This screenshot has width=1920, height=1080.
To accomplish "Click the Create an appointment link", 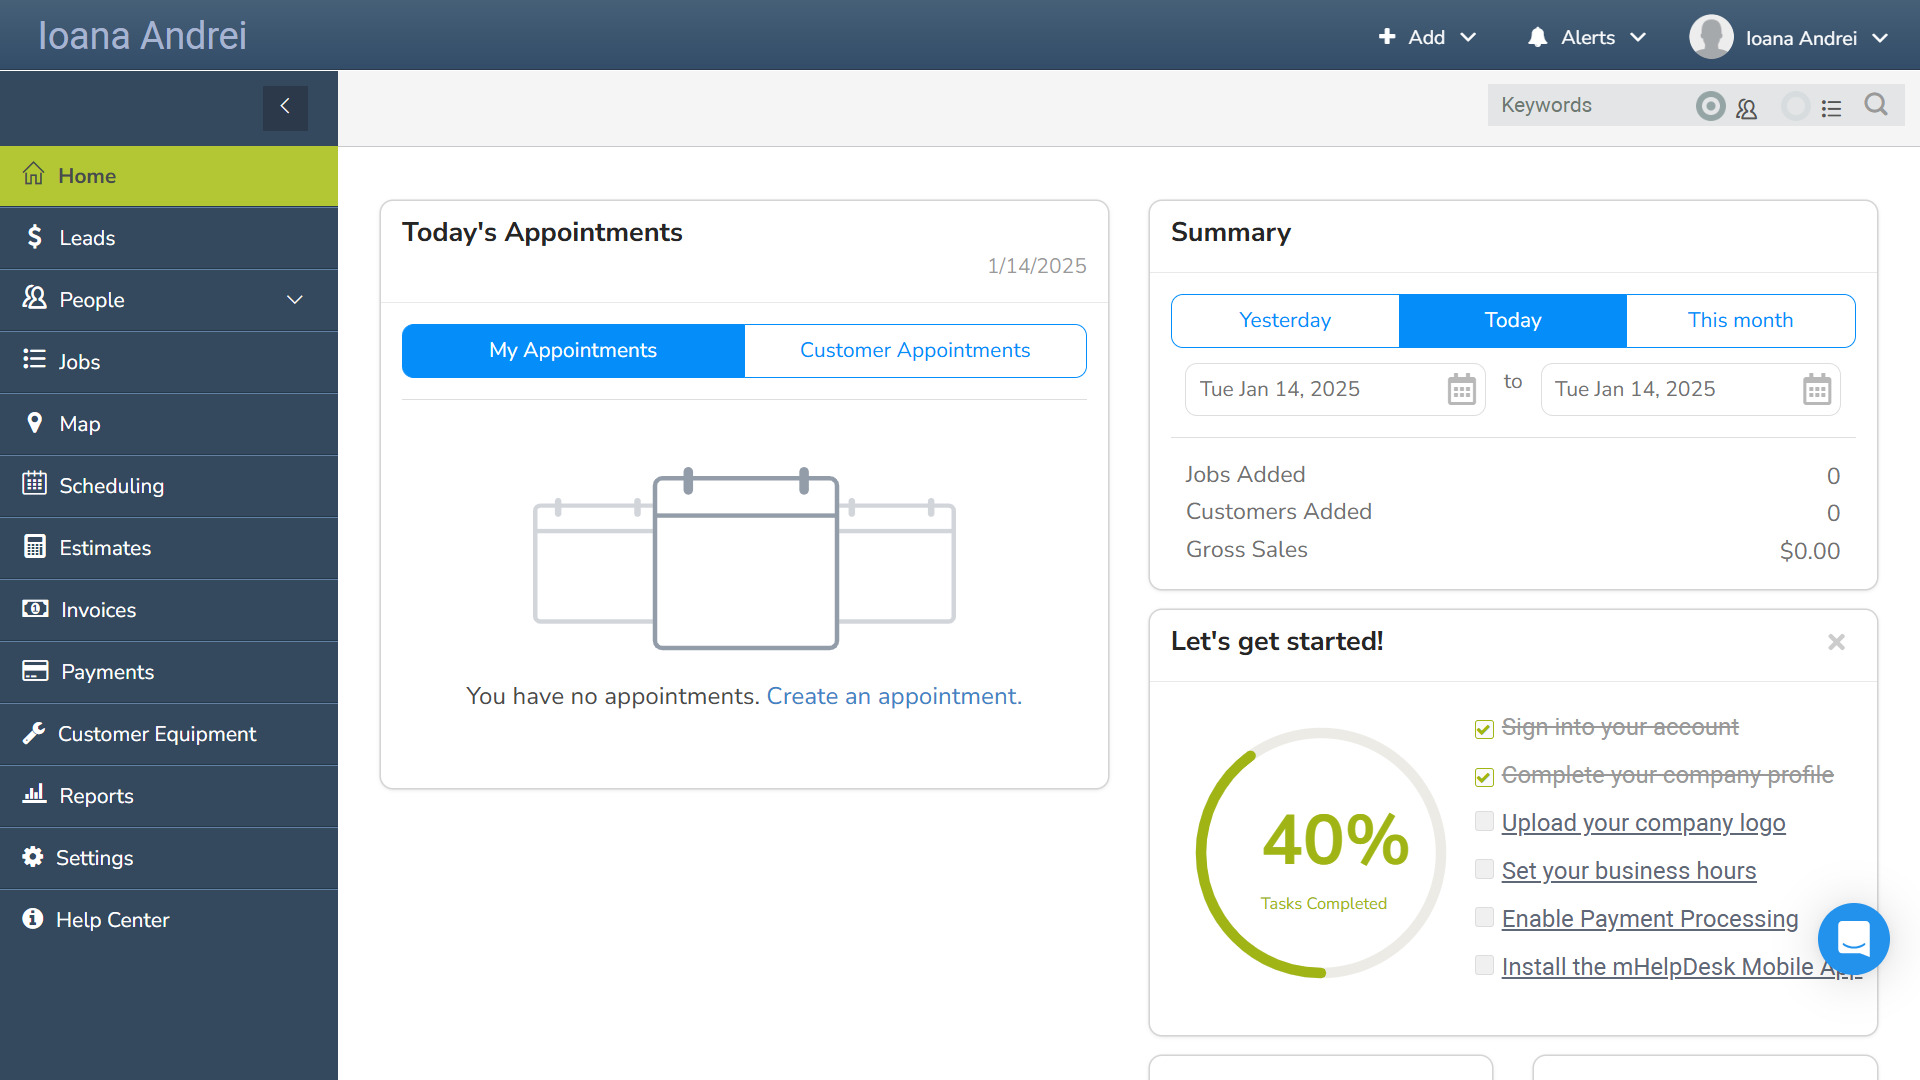I will pos(893,696).
